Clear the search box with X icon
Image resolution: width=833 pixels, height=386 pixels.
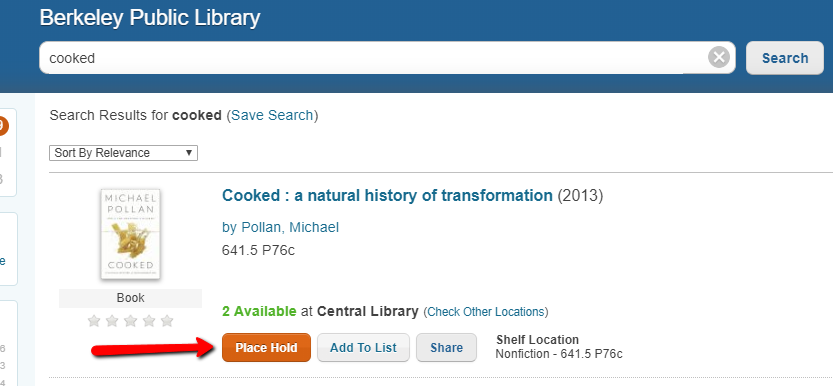(719, 57)
